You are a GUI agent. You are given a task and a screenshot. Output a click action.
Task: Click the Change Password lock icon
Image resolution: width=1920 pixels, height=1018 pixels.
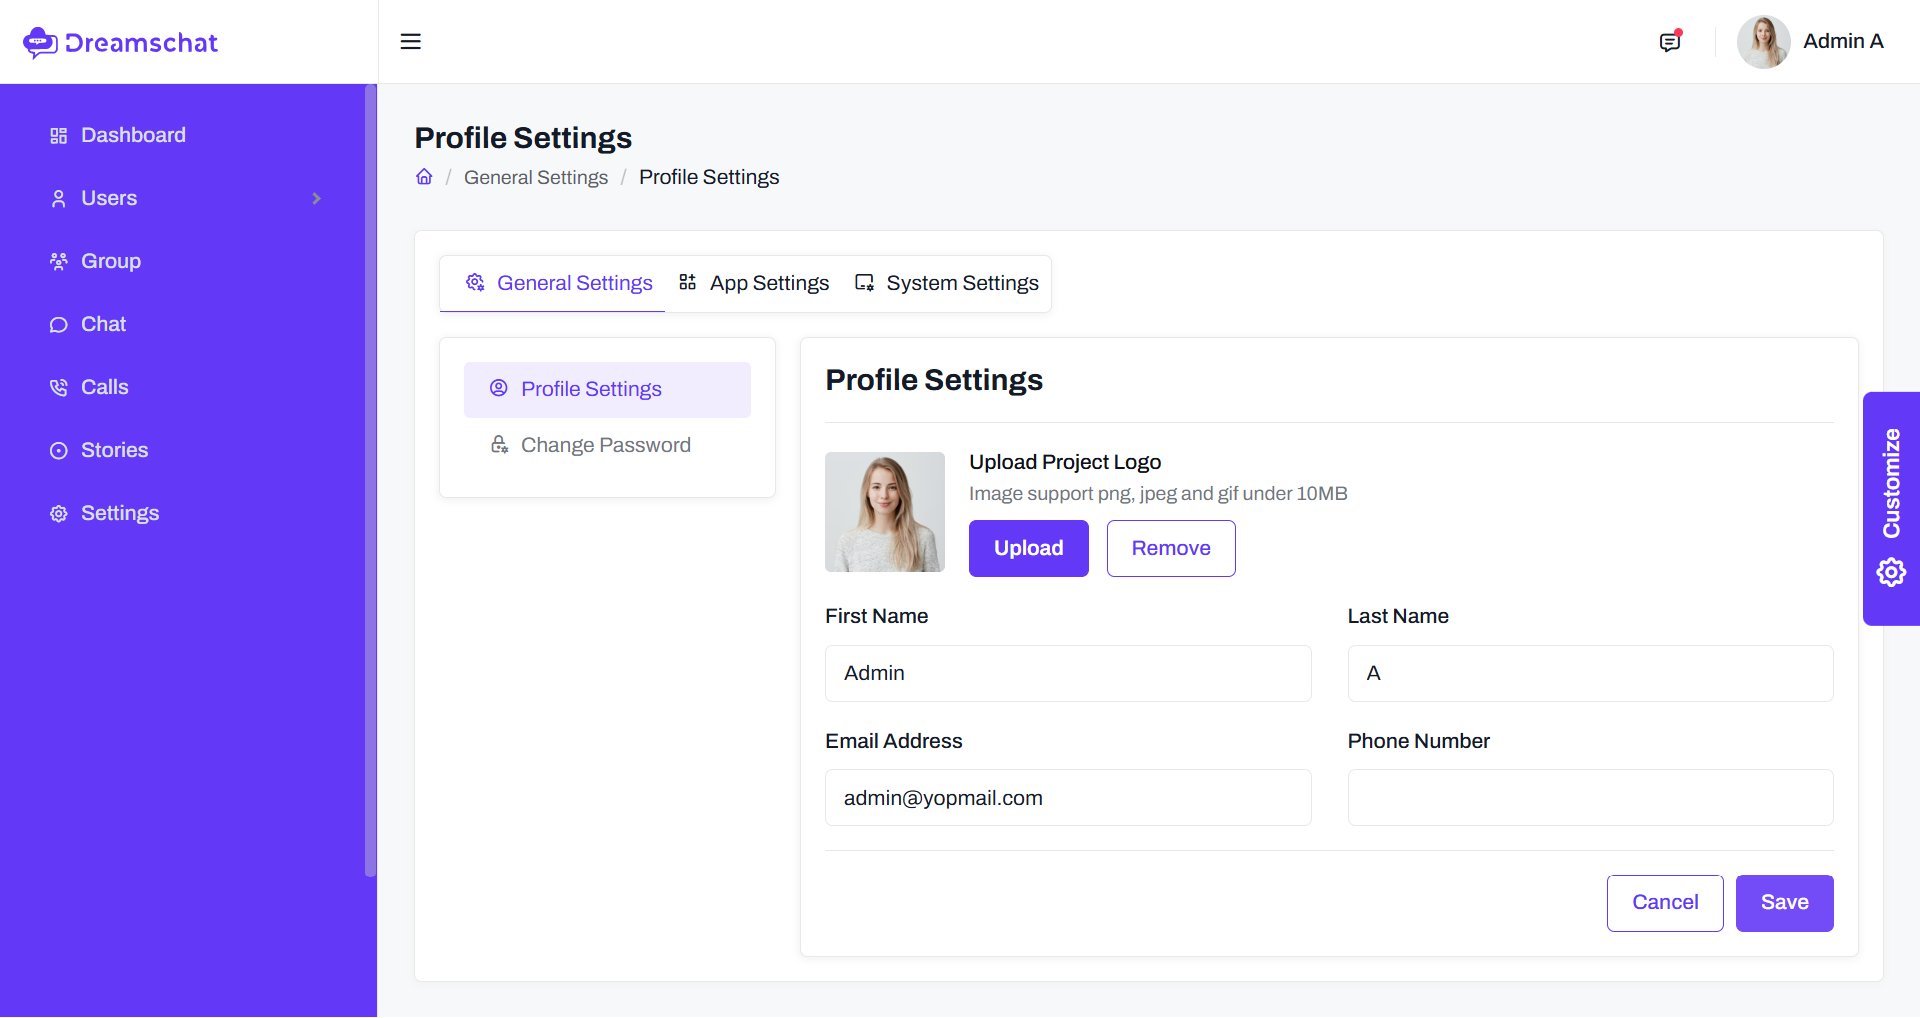pos(499,444)
